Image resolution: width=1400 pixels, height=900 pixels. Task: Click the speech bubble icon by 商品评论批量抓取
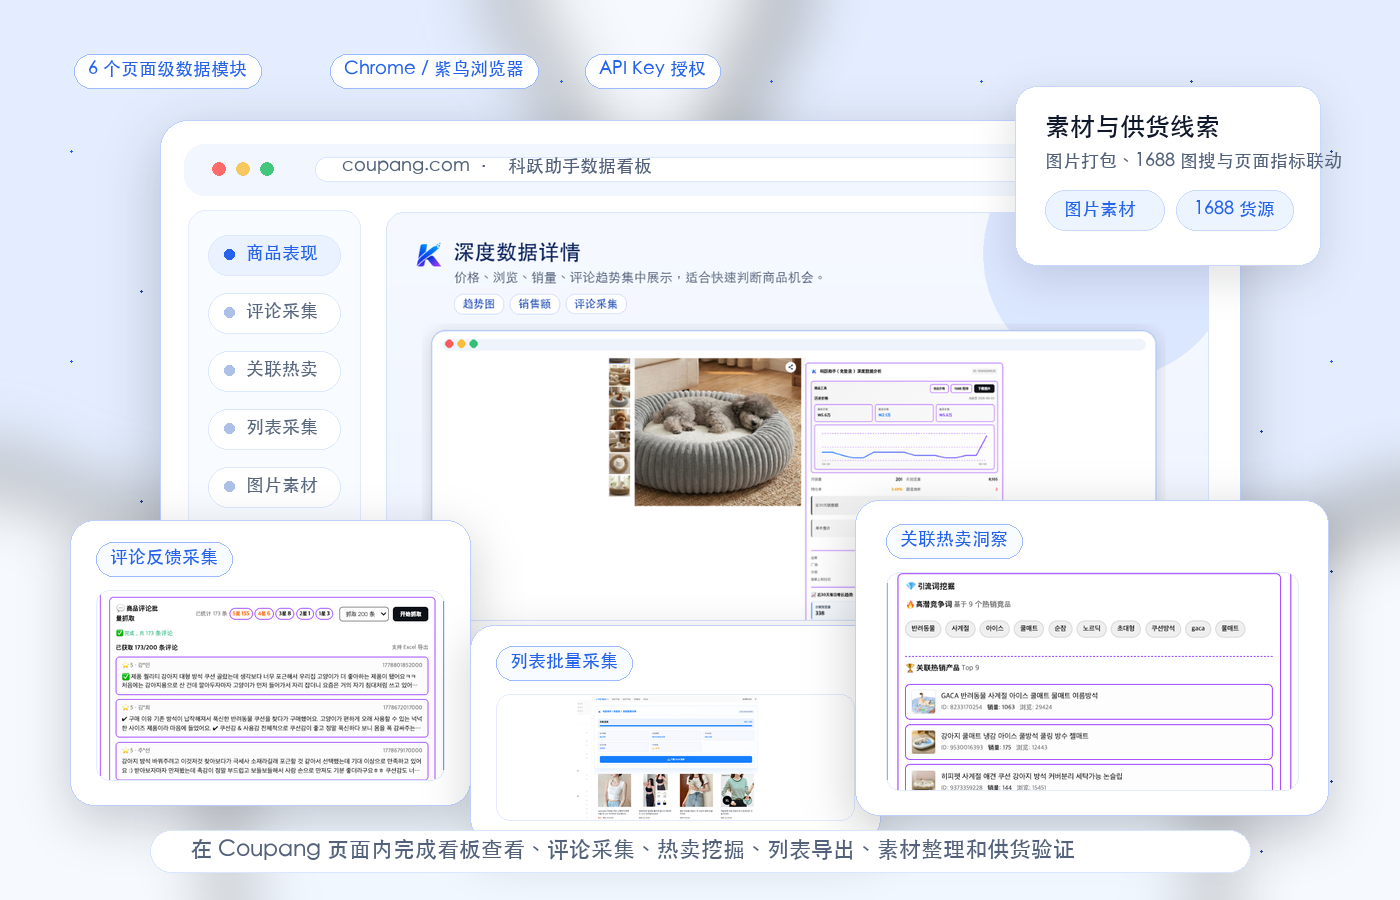tap(120, 608)
